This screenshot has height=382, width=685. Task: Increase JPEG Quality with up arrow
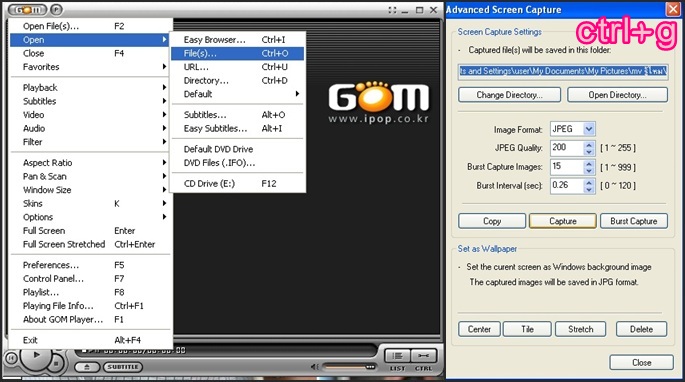(x=589, y=145)
